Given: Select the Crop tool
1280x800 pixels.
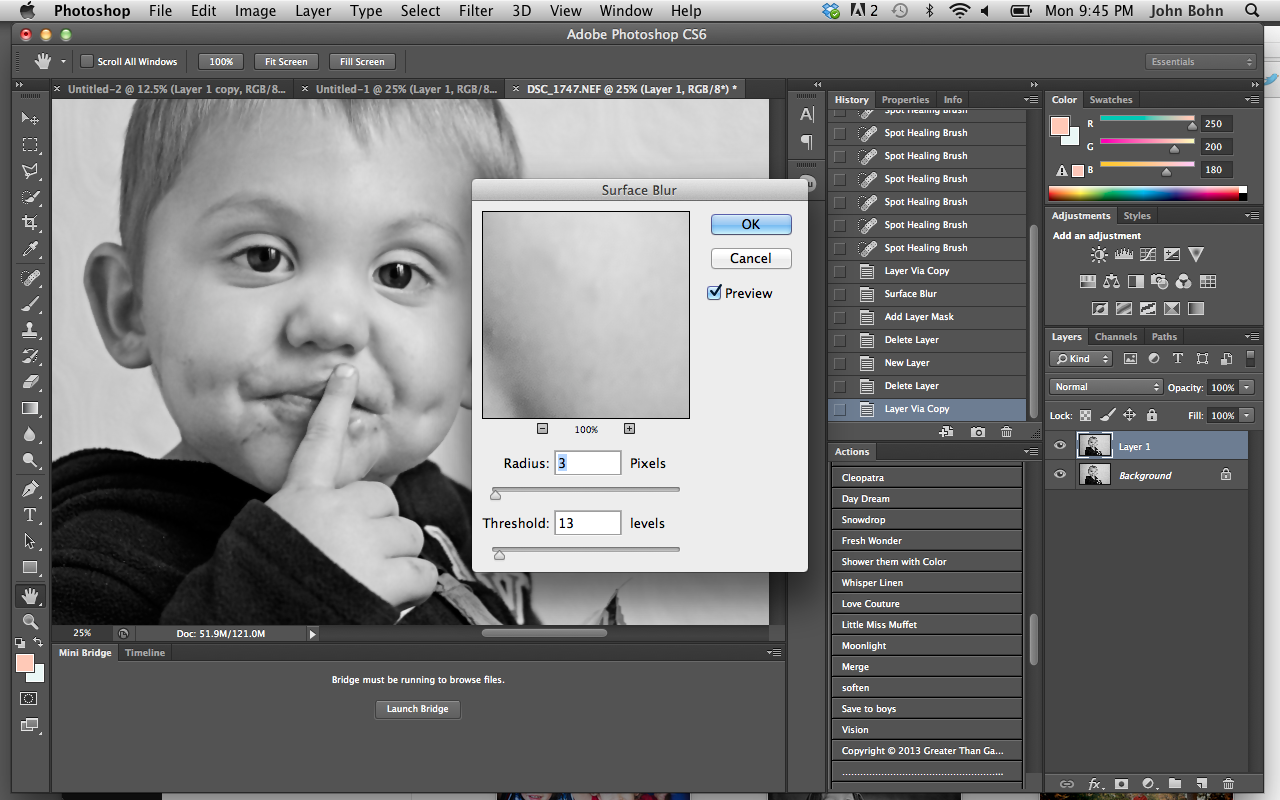Looking at the screenshot, I should 30,223.
